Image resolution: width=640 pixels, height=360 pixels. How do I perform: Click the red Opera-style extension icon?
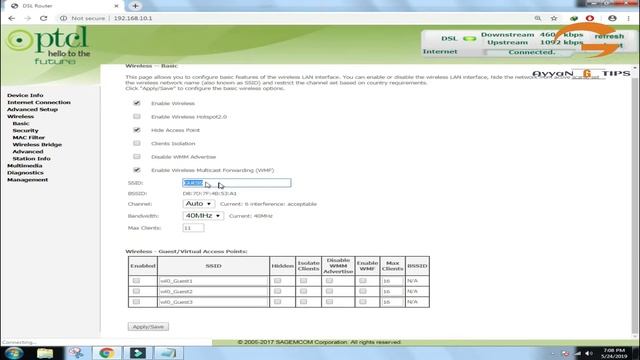[590, 18]
